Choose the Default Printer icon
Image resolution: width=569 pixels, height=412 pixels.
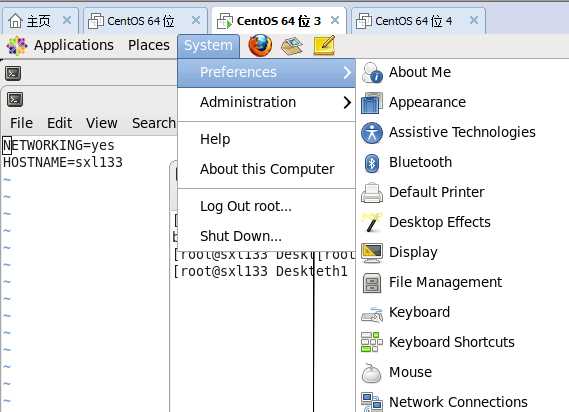[x=372, y=193]
